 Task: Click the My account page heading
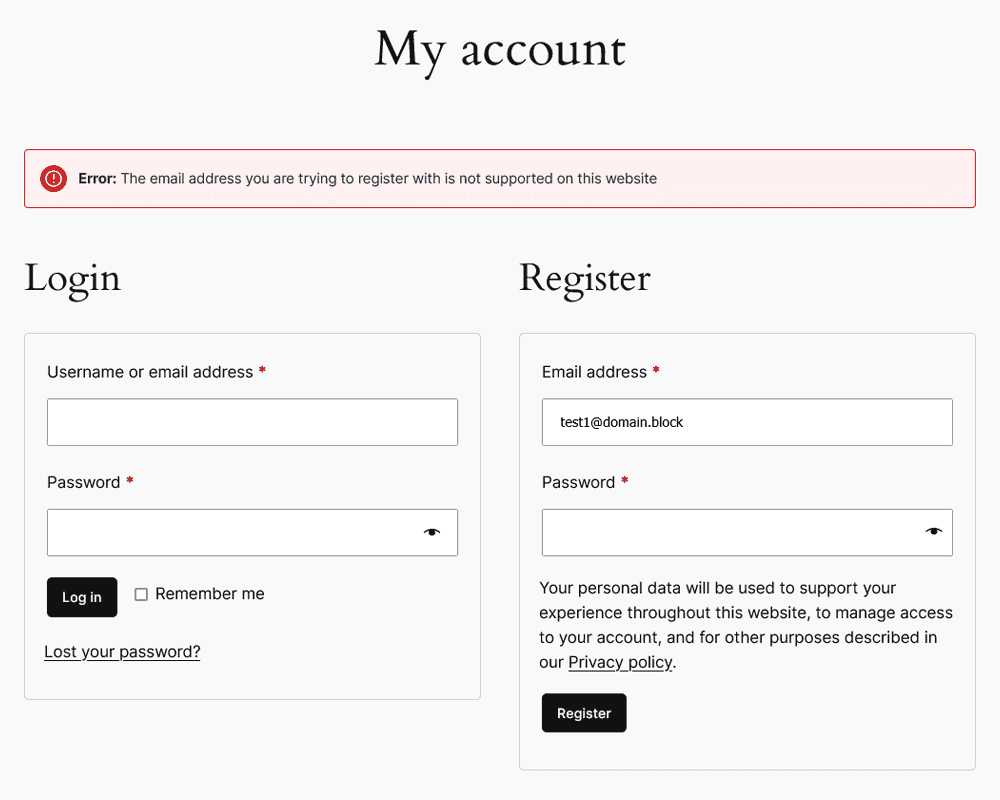(x=500, y=51)
